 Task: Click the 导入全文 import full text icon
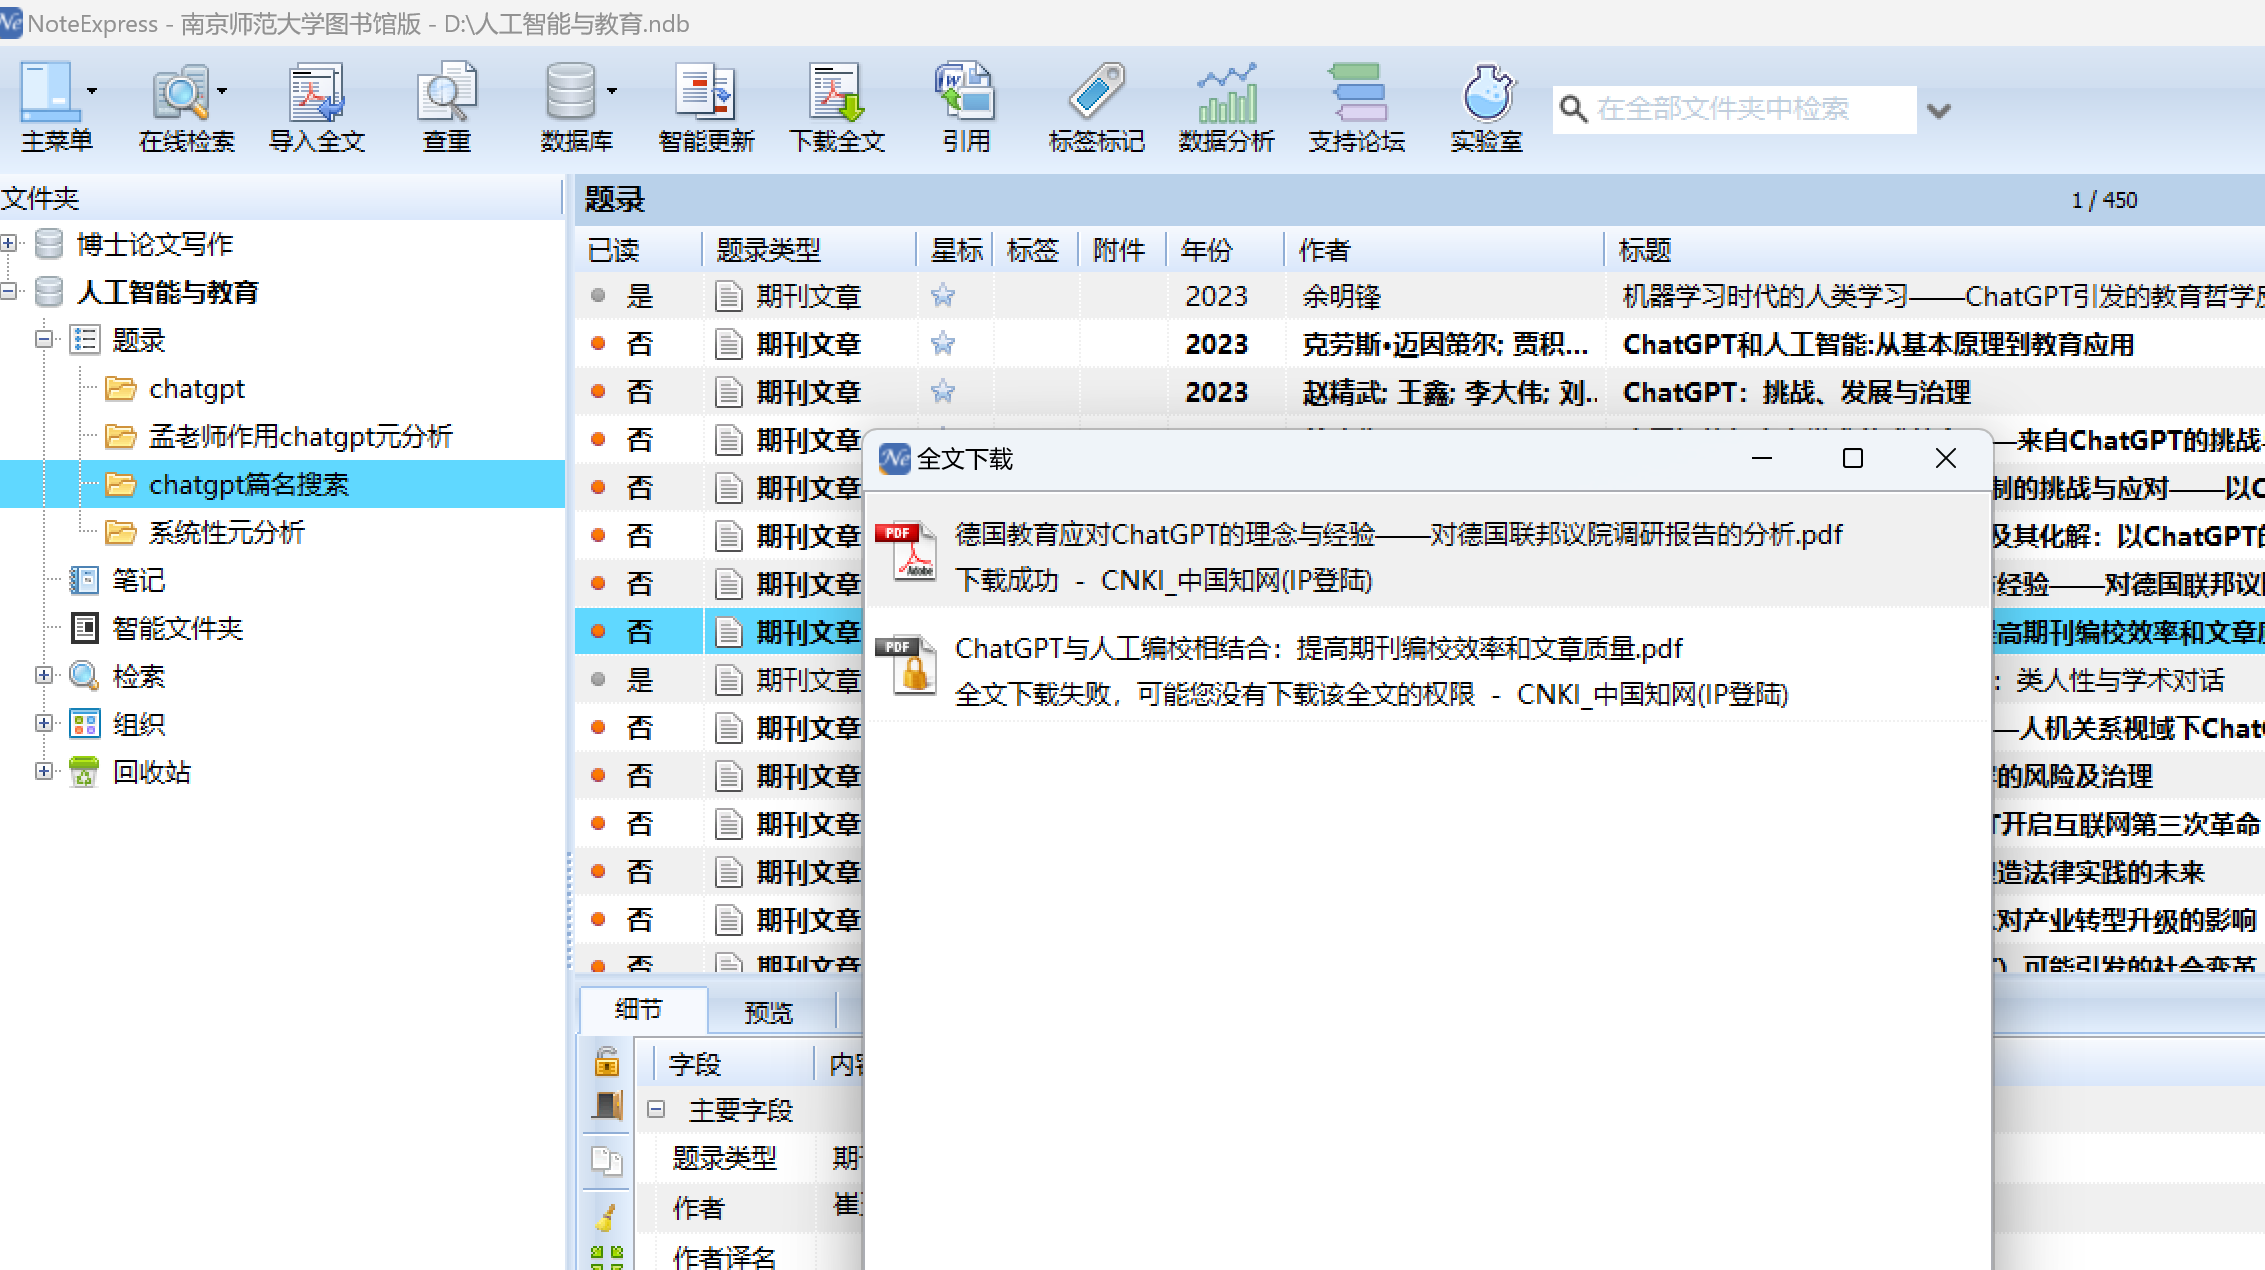click(317, 91)
